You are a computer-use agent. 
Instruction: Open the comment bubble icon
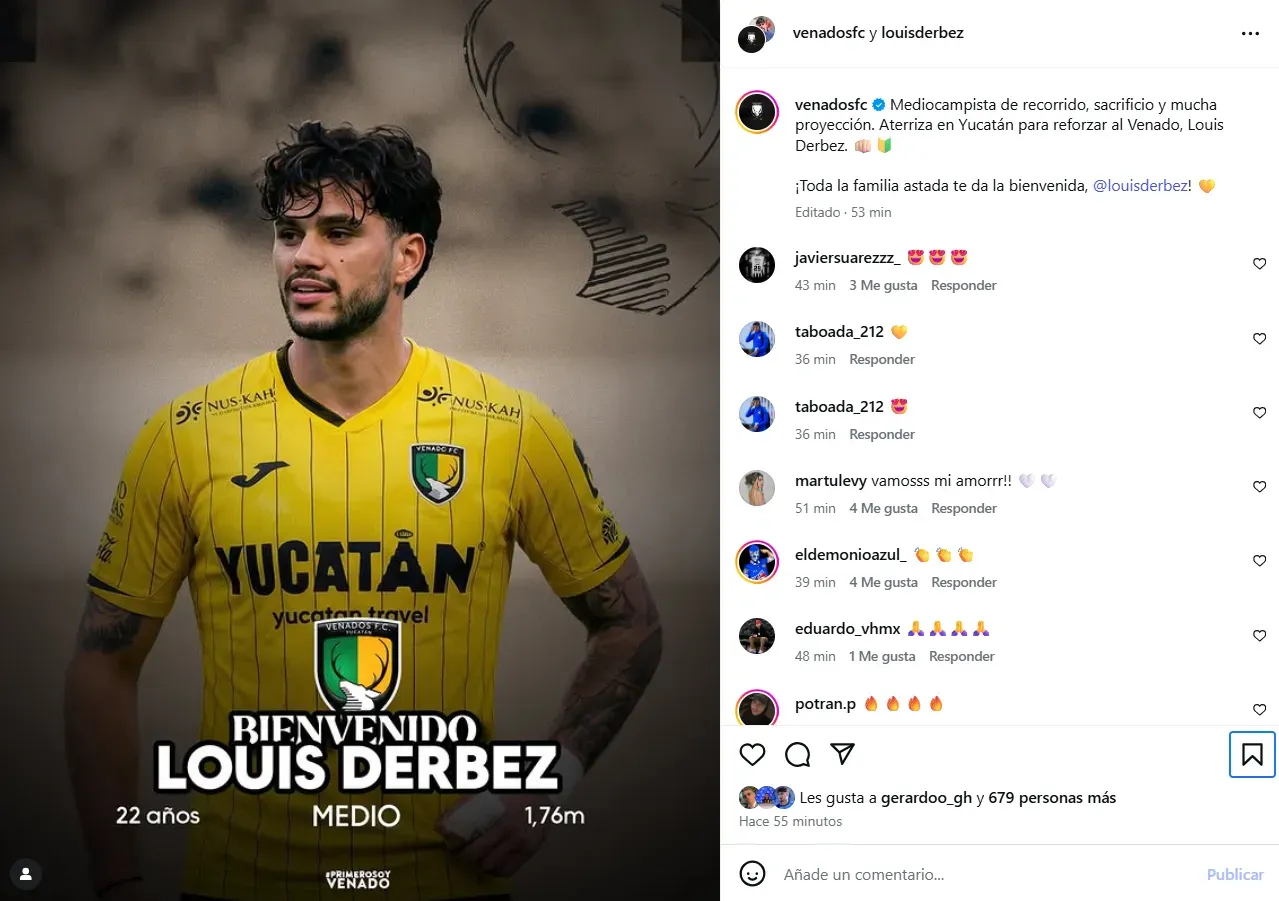[797, 754]
